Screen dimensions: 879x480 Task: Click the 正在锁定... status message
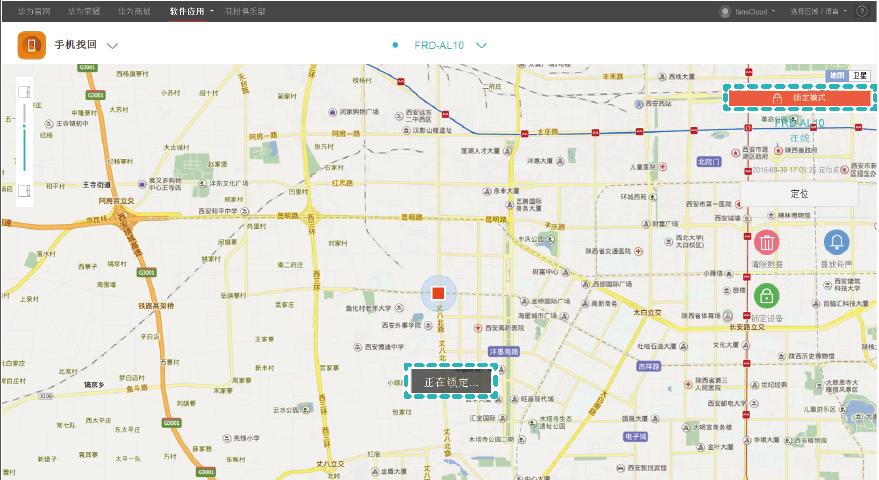pos(451,382)
